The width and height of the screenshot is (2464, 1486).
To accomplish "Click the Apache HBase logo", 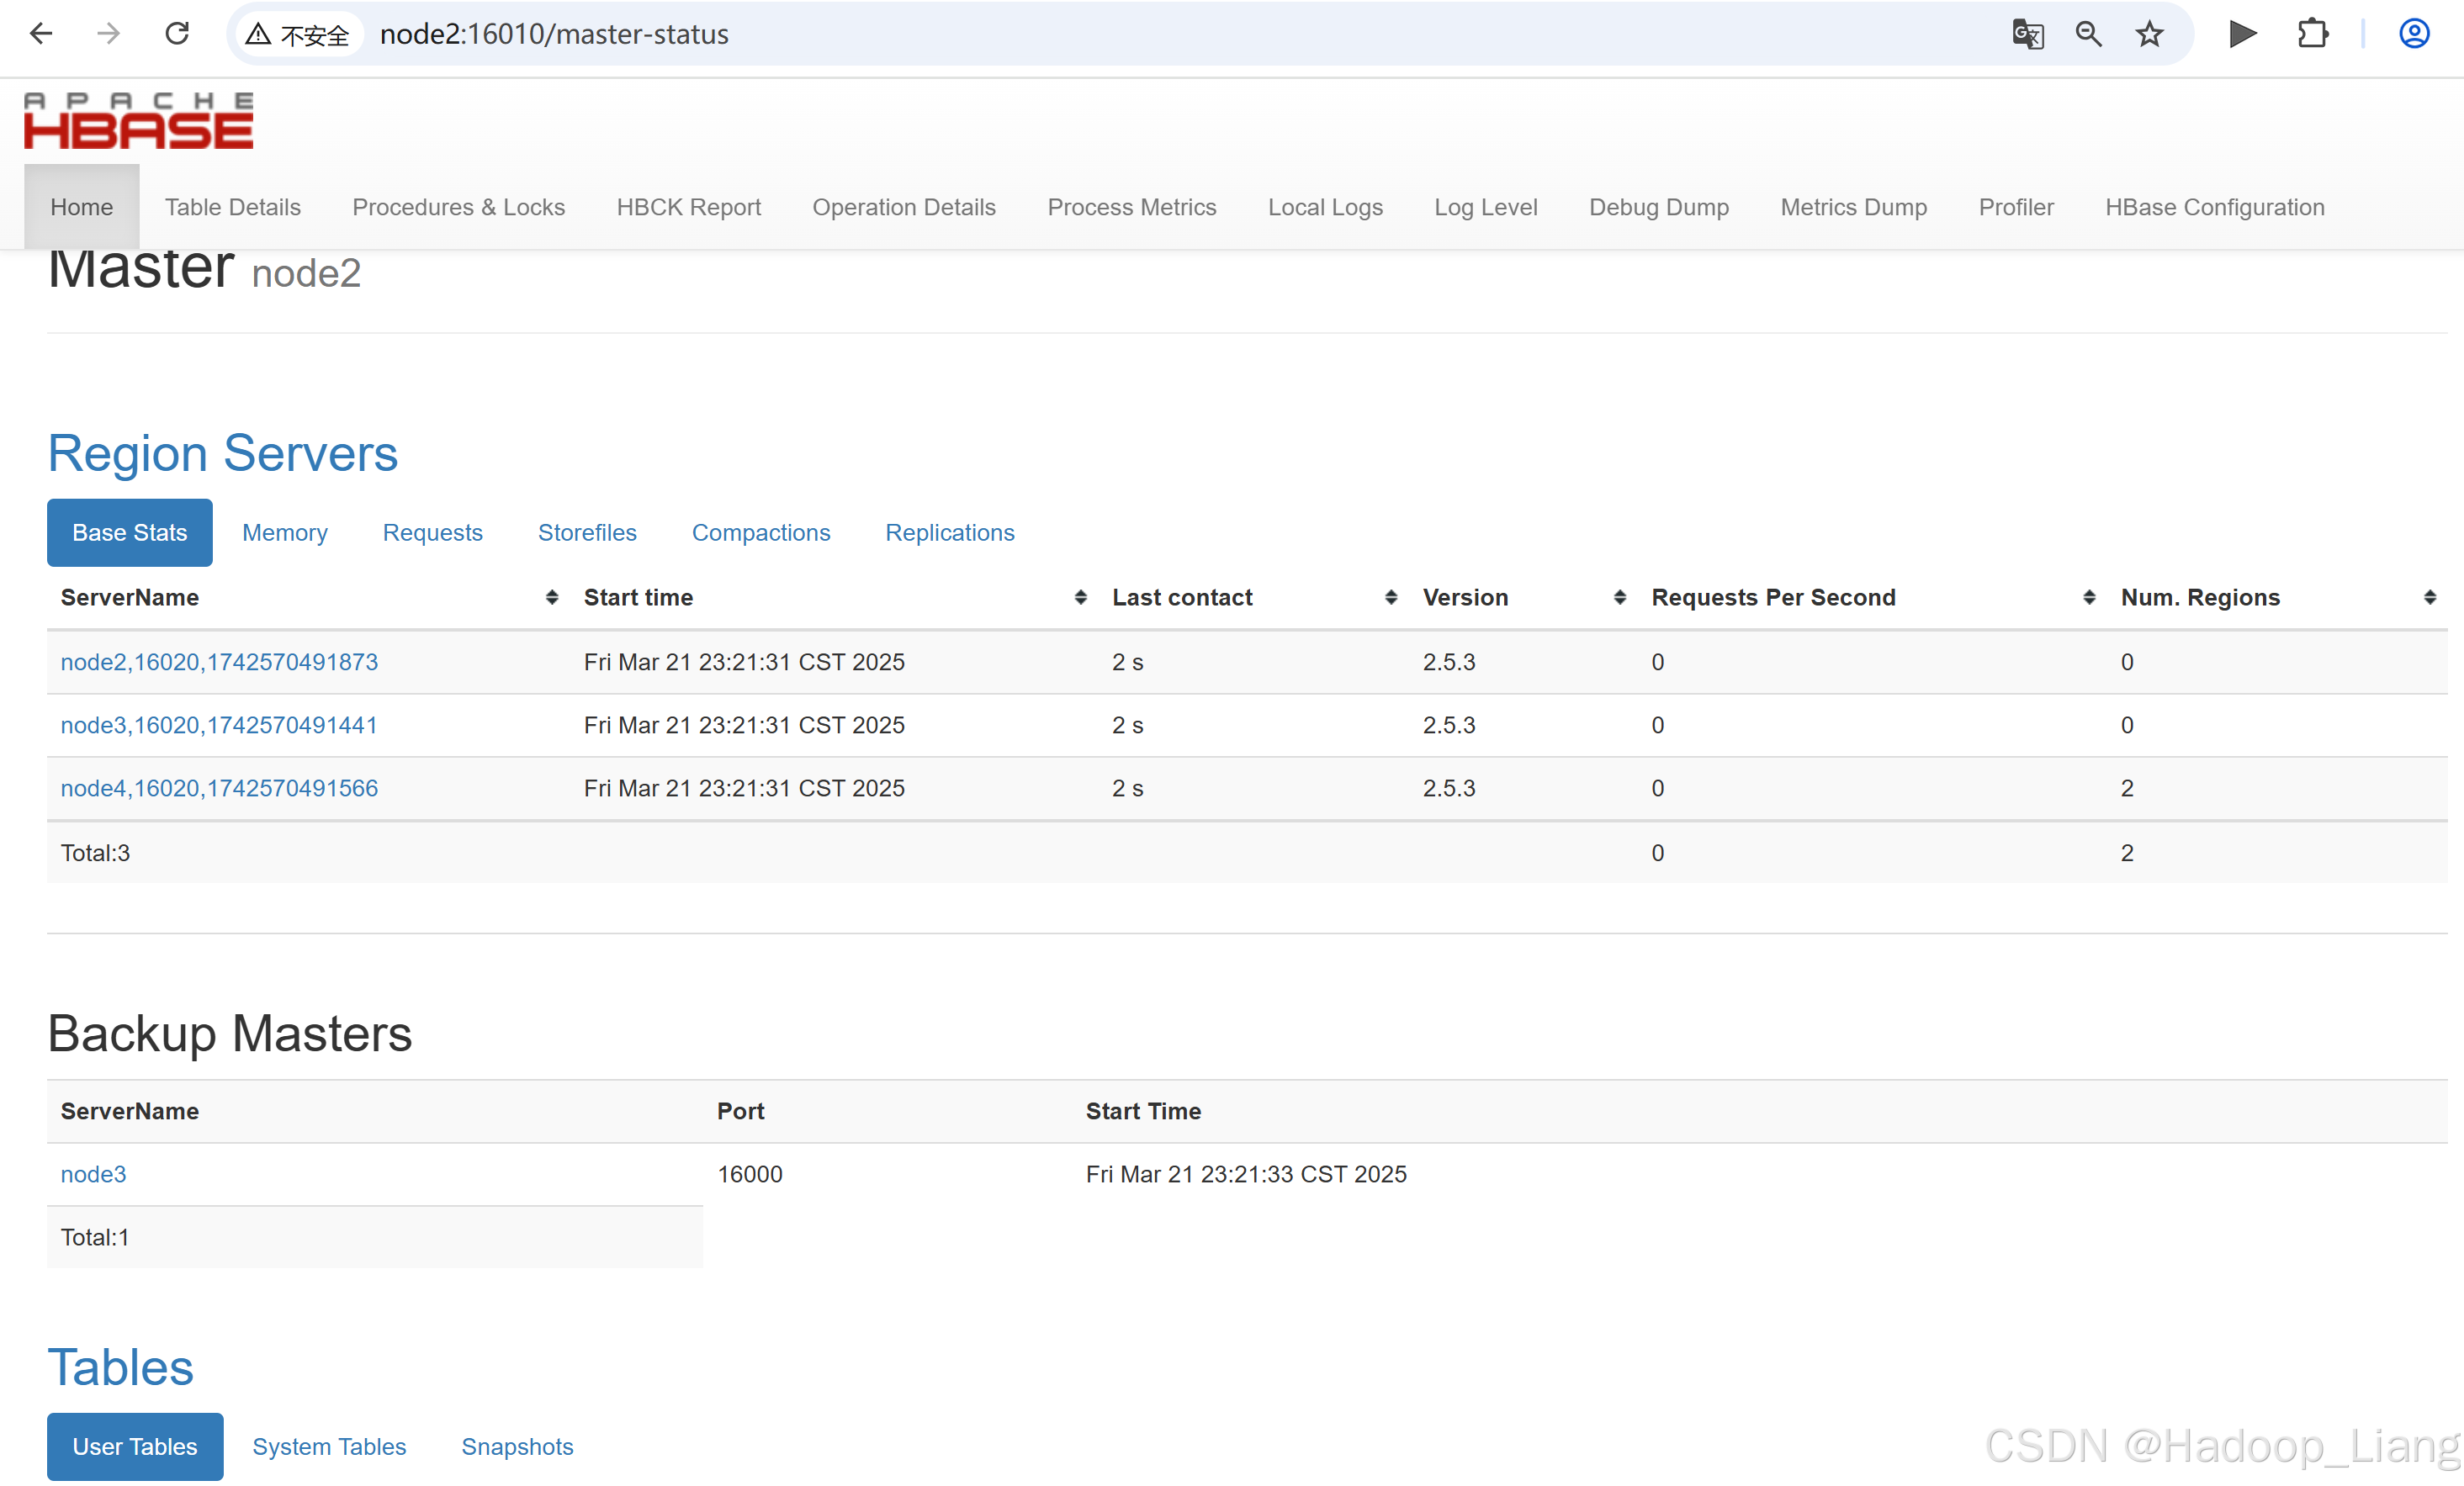I will pyautogui.click(x=139, y=121).
